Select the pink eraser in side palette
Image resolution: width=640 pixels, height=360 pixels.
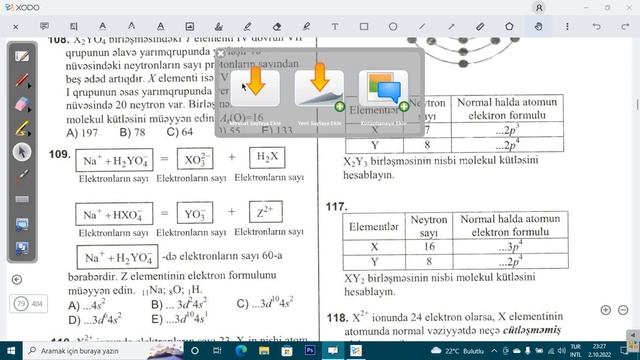point(21,104)
